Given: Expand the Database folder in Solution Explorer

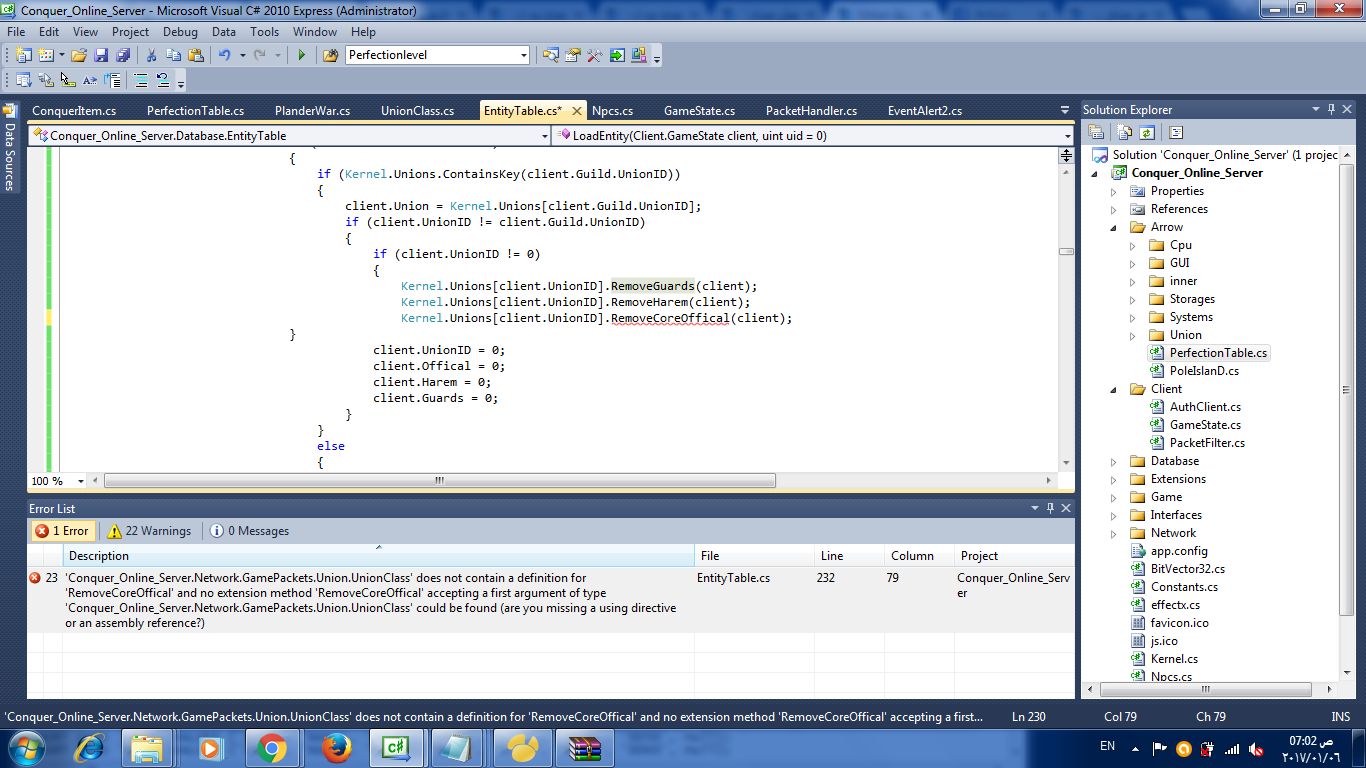Looking at the screenshot, I should click(x=1114, y=461).
